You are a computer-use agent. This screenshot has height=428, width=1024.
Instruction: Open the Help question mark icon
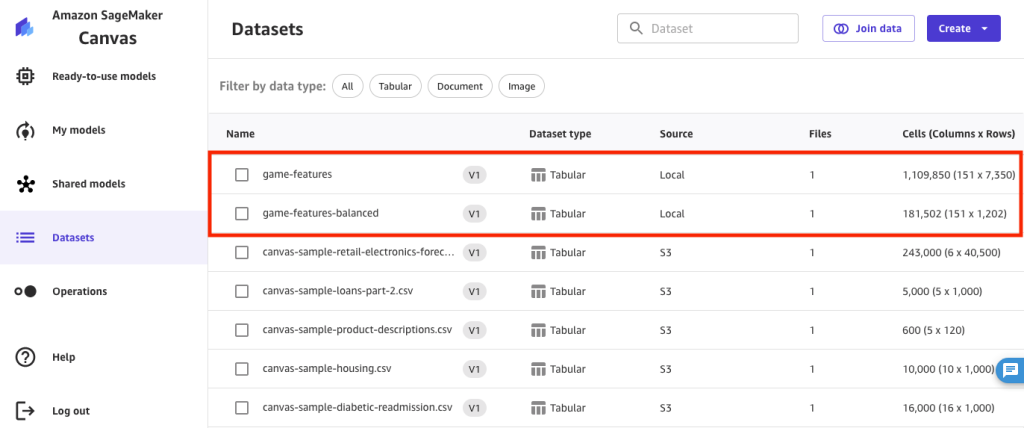click(x=26, y=357)
